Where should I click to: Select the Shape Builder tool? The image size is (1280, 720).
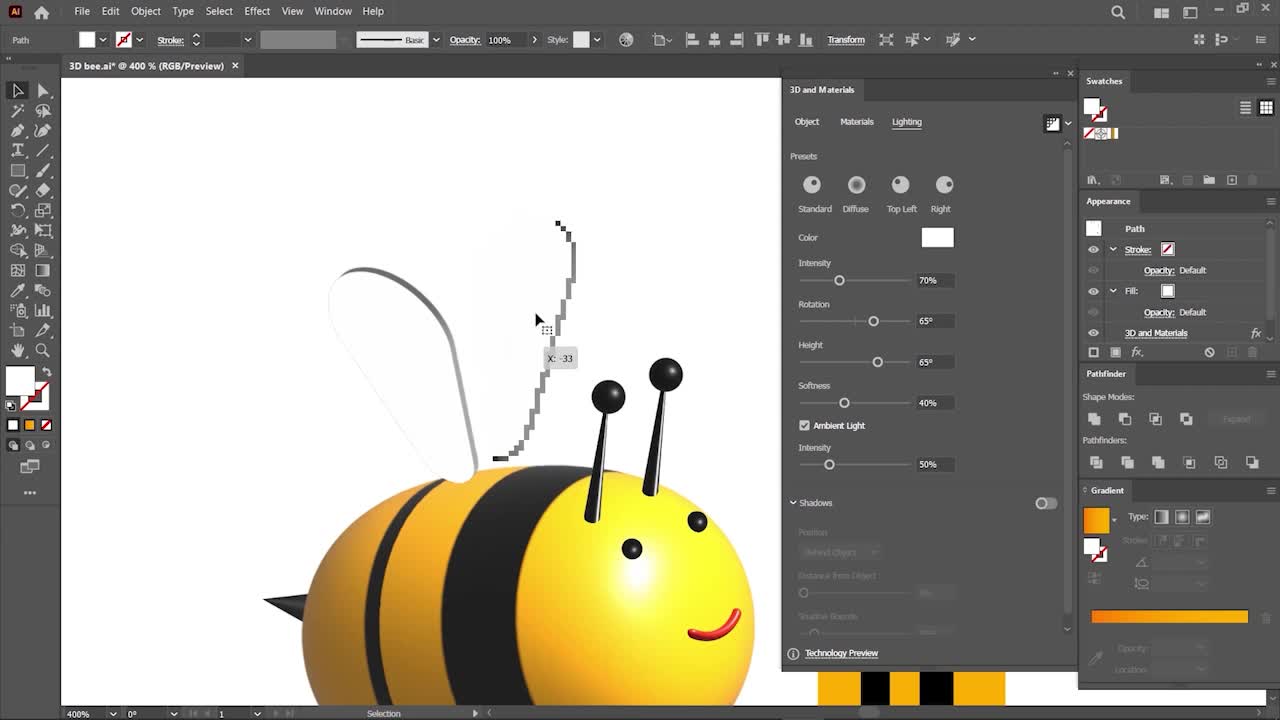pos(18,251)
